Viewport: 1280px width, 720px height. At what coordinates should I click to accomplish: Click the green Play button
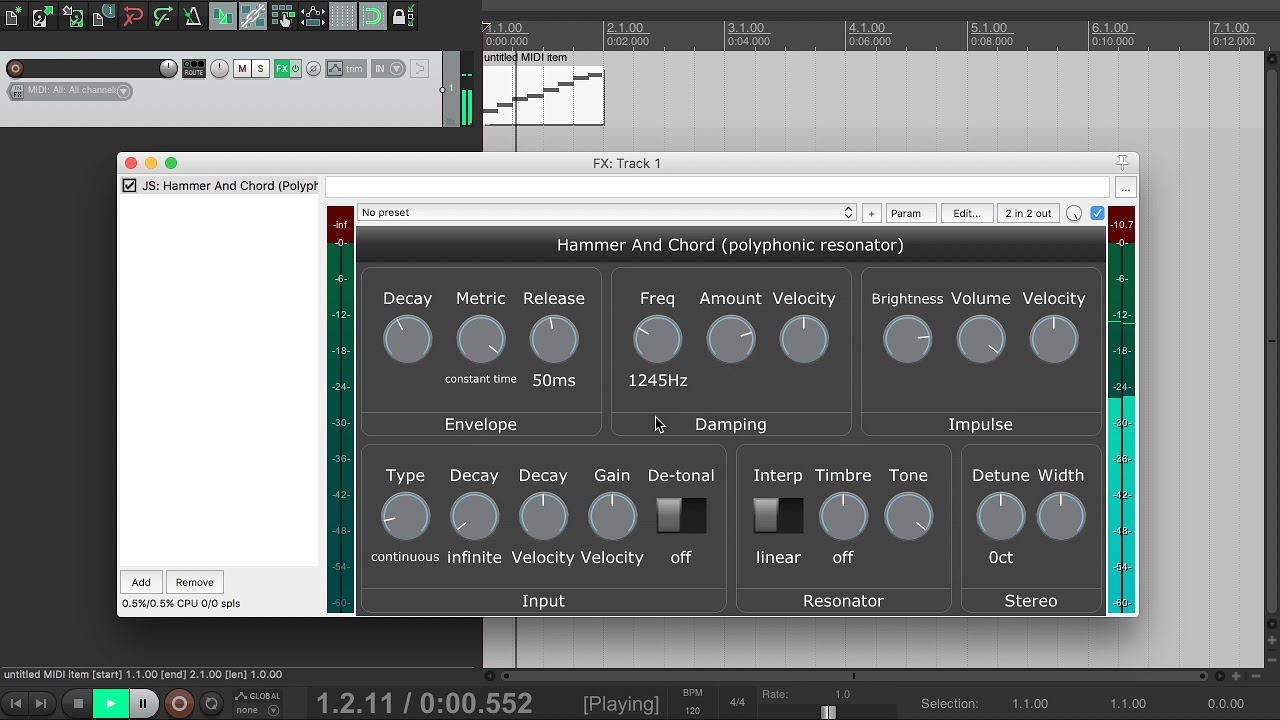point(110,704)
